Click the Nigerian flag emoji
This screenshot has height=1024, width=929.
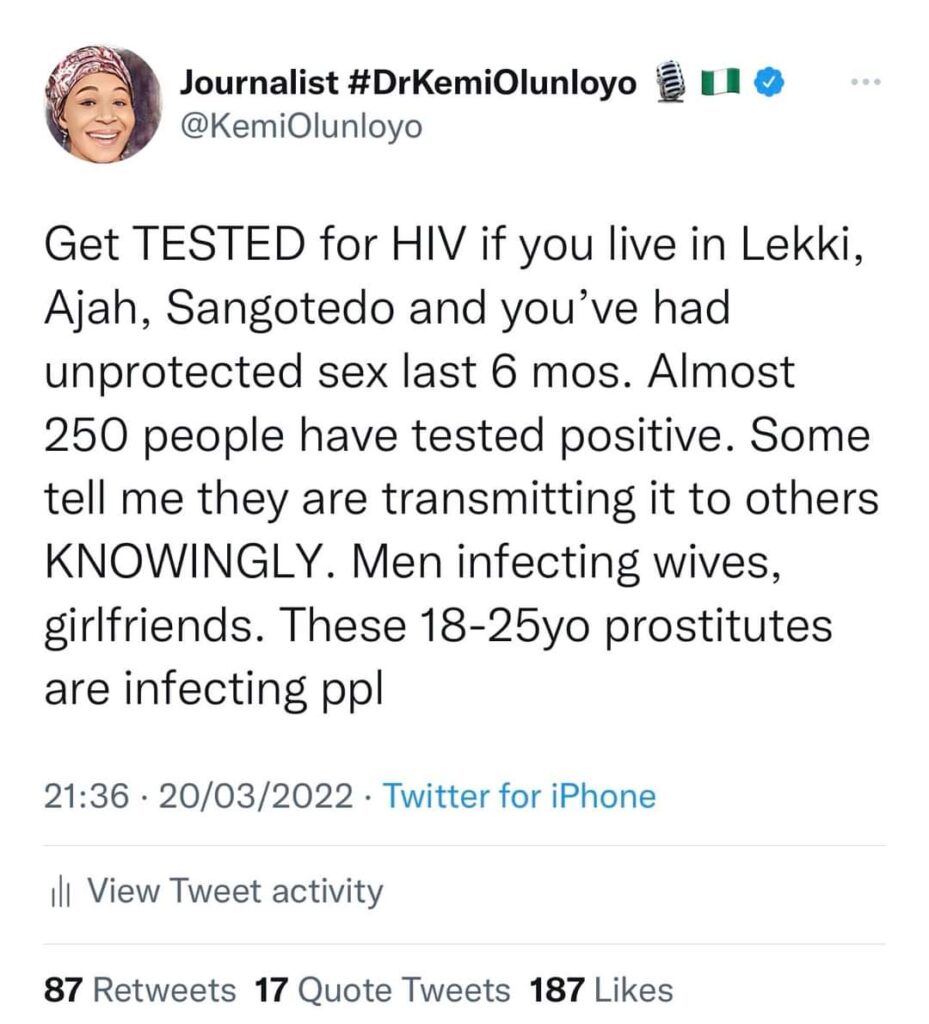click(721, 83)
